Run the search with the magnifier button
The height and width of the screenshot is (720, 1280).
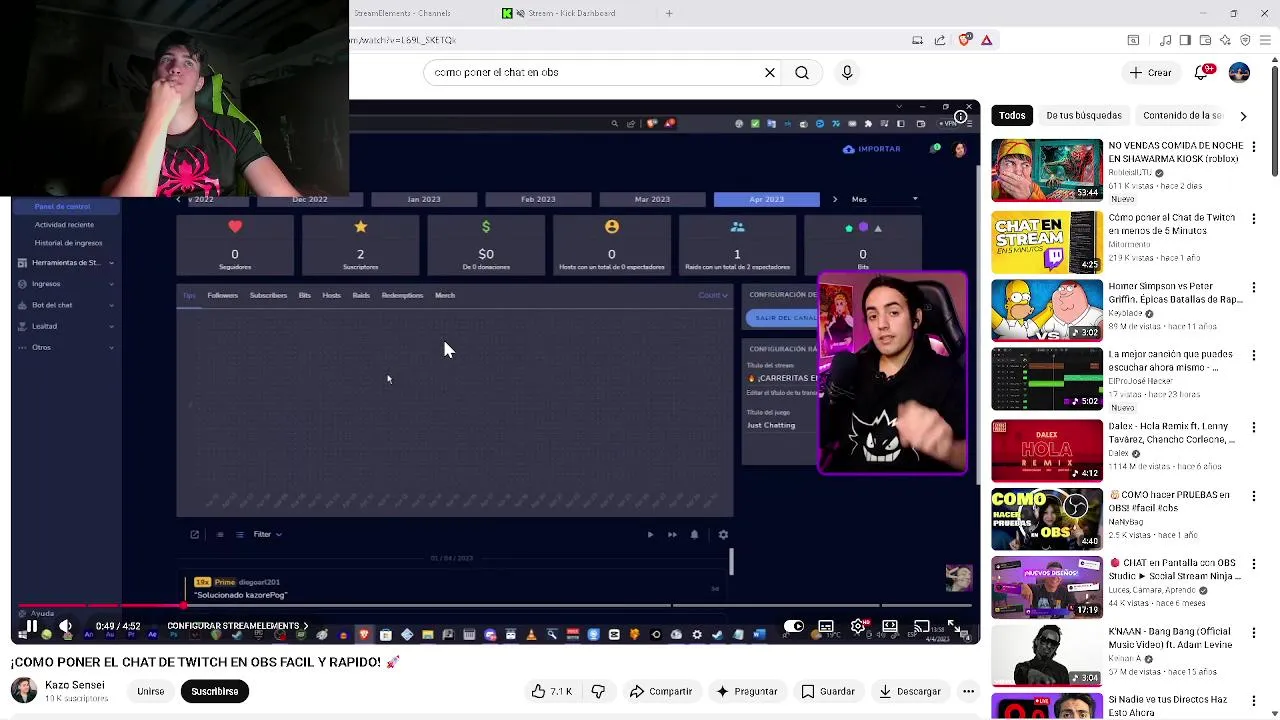pyautogui.click(x=802, y=72)
